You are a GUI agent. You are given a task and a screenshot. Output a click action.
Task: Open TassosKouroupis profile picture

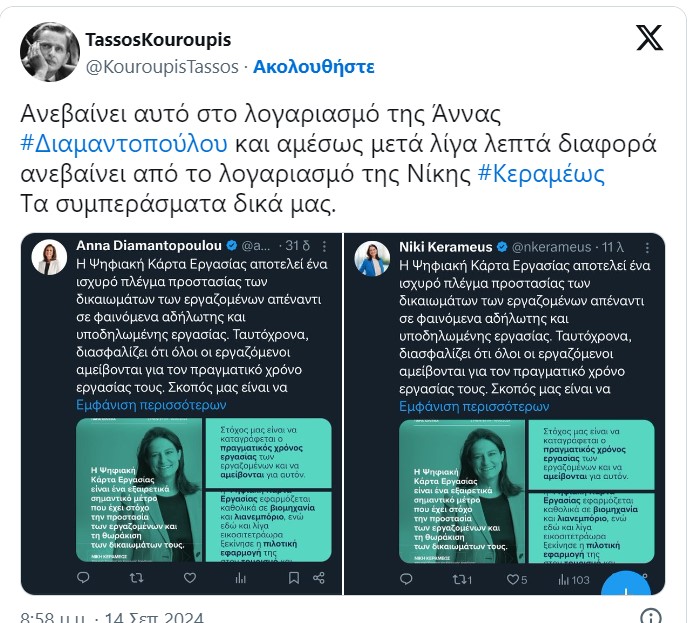coord(50,52)
